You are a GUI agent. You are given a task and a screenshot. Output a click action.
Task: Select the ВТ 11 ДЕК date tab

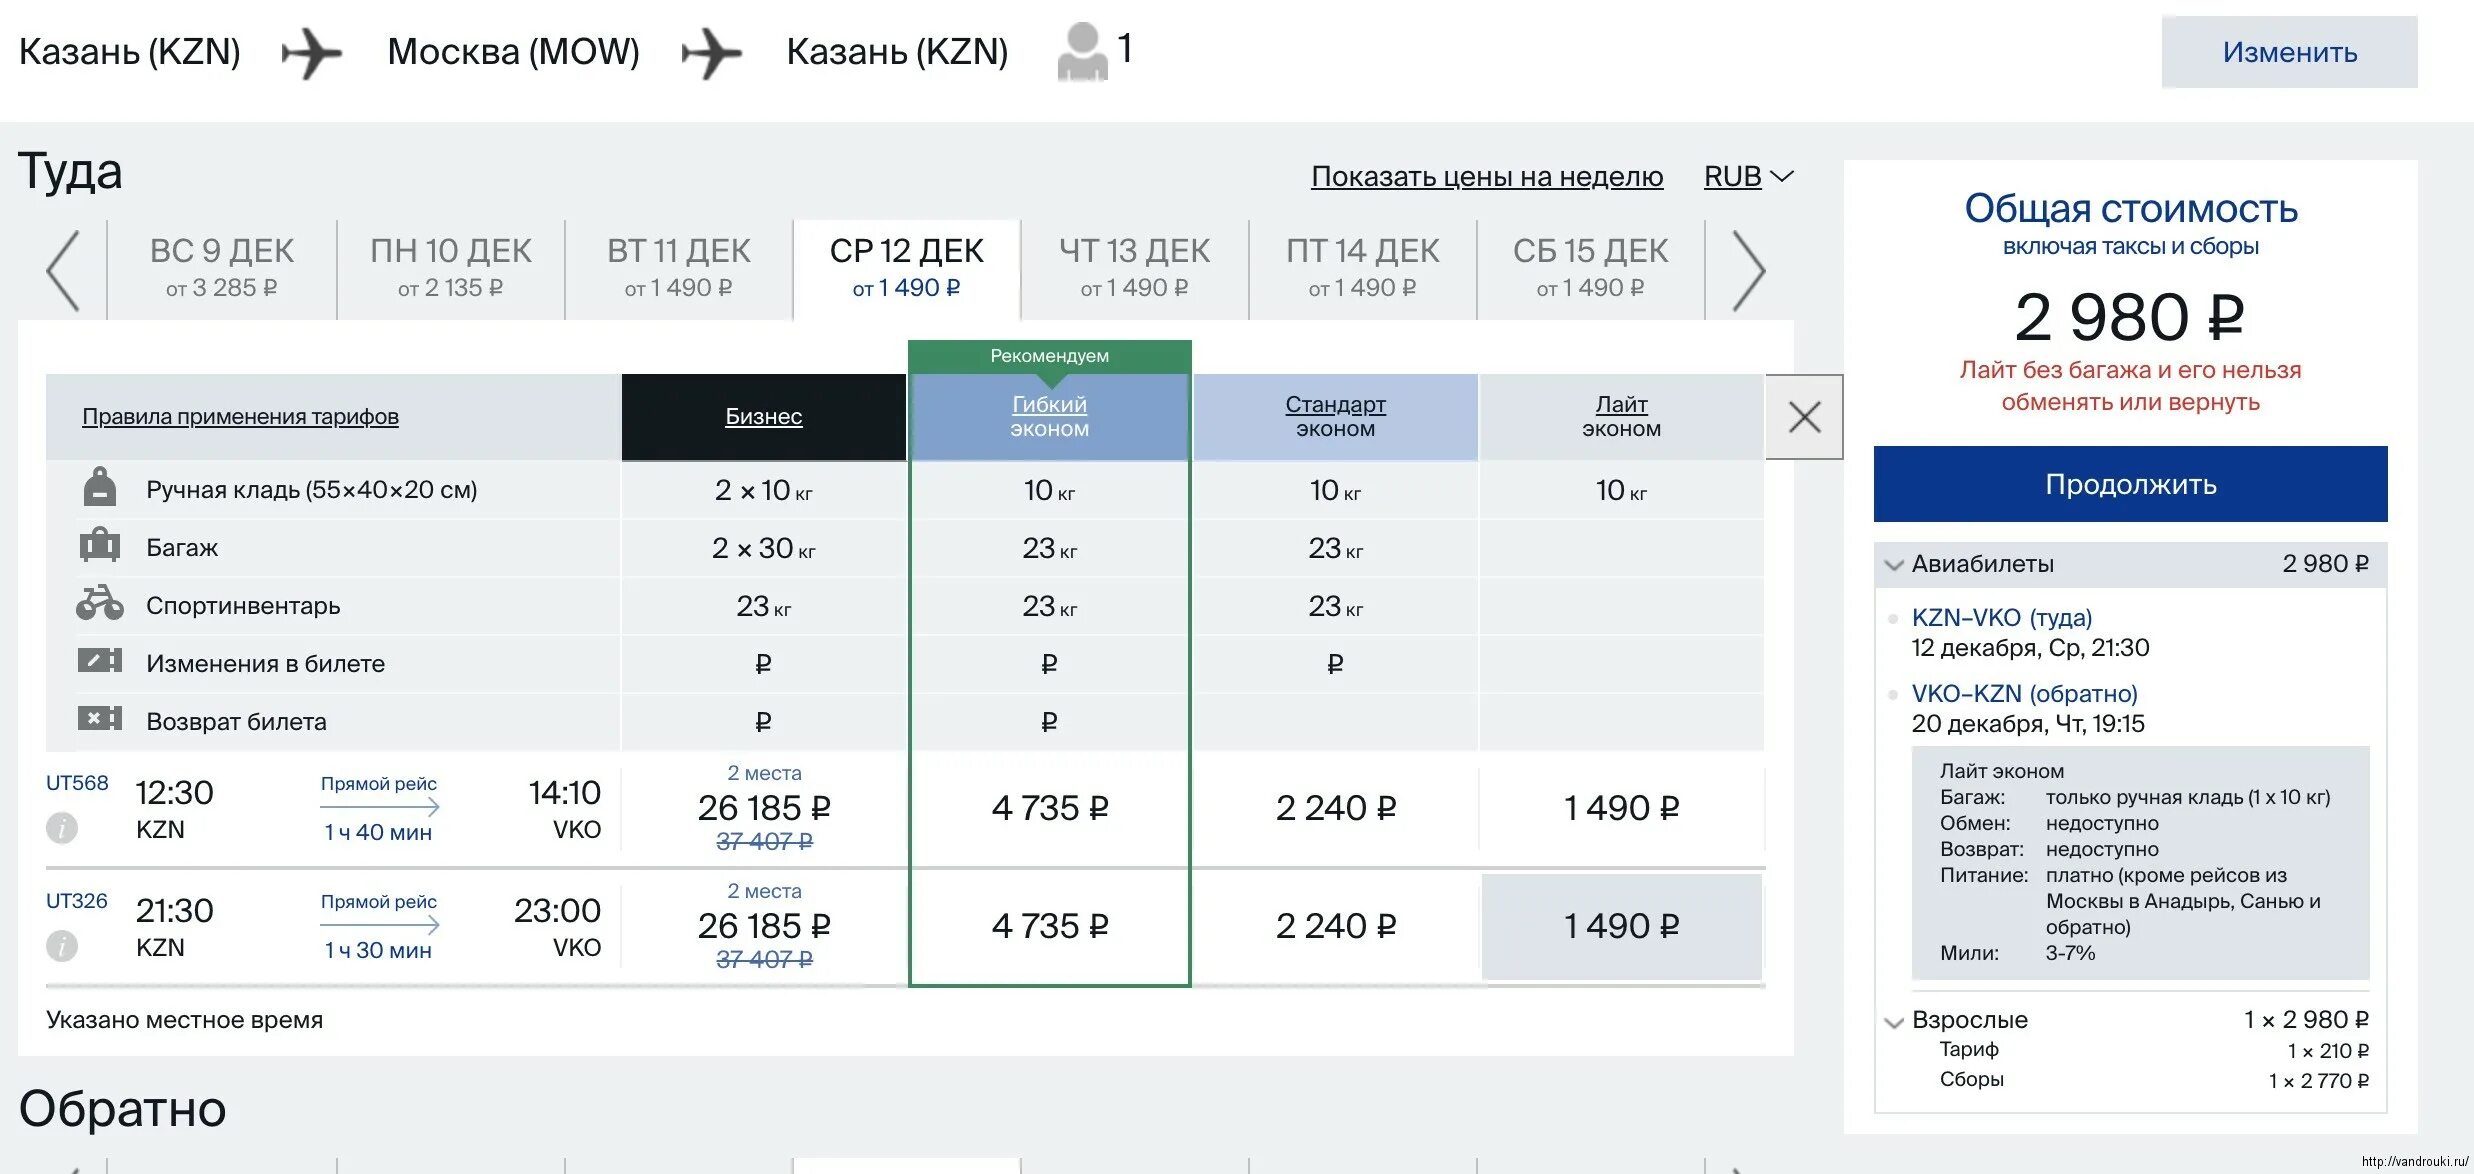(x=679, y=268)
